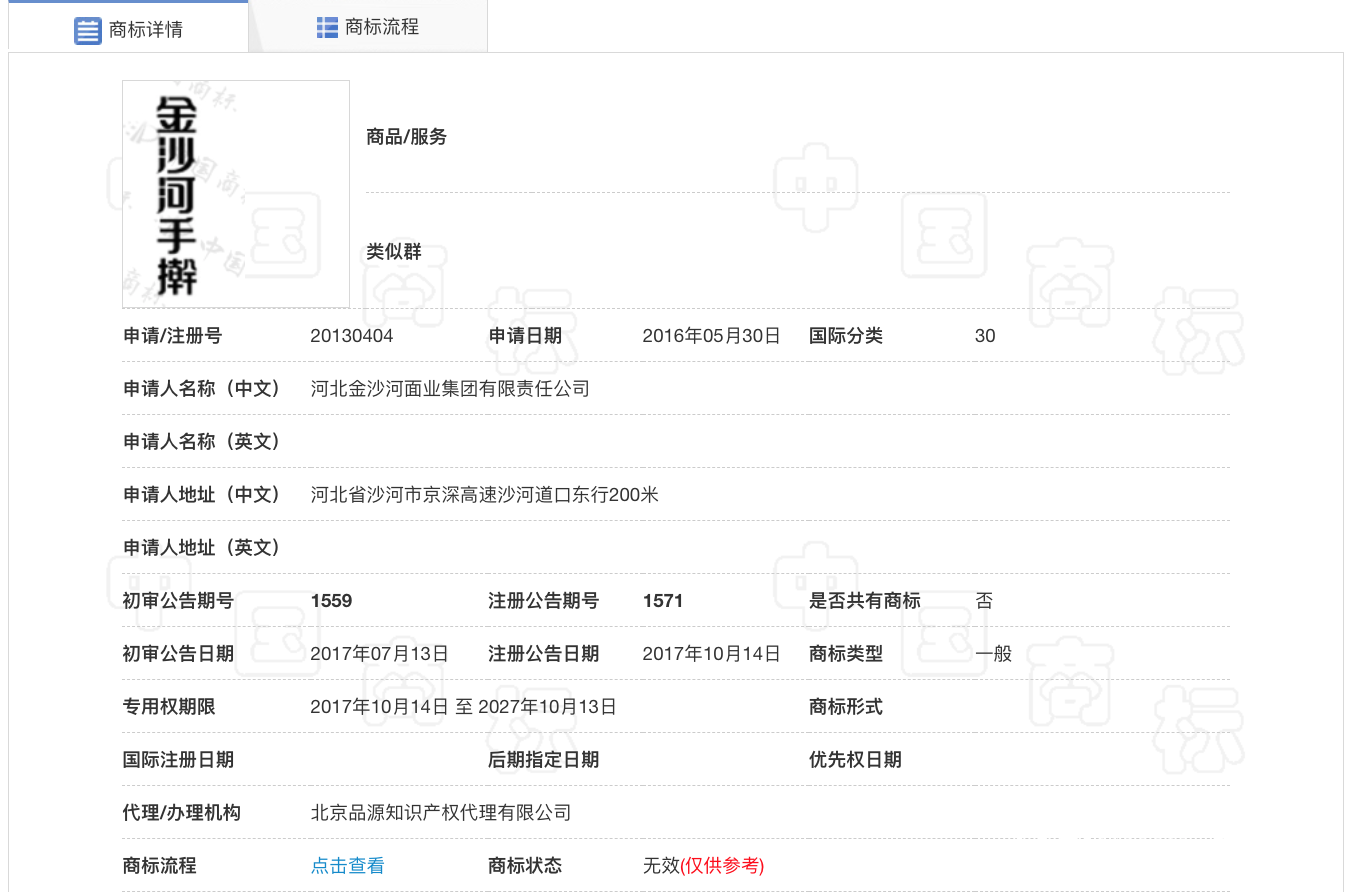Click the 申请人地址（英文） label
The width and height of the screenshot is (1352, 892).
[202, 548]
